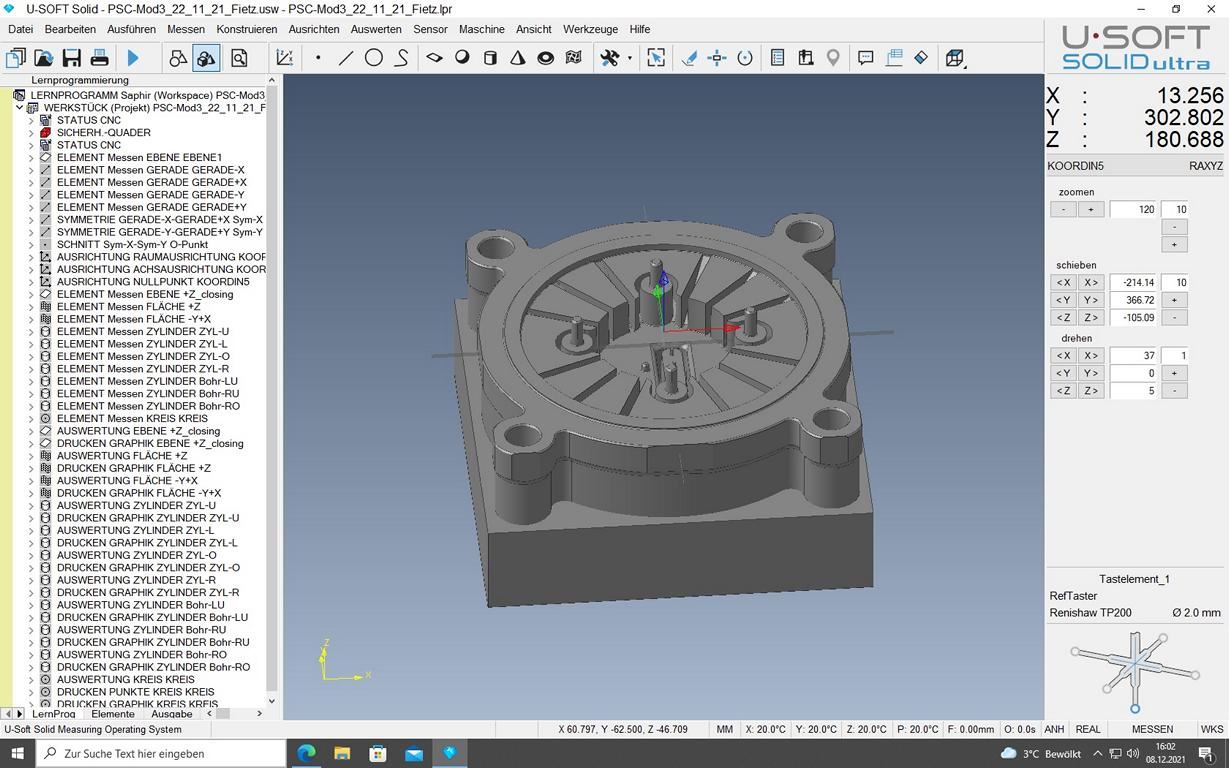Open the Konstruieren menu
The image size is (1229, 768).
pyautogui.click(x=247, y=29)
